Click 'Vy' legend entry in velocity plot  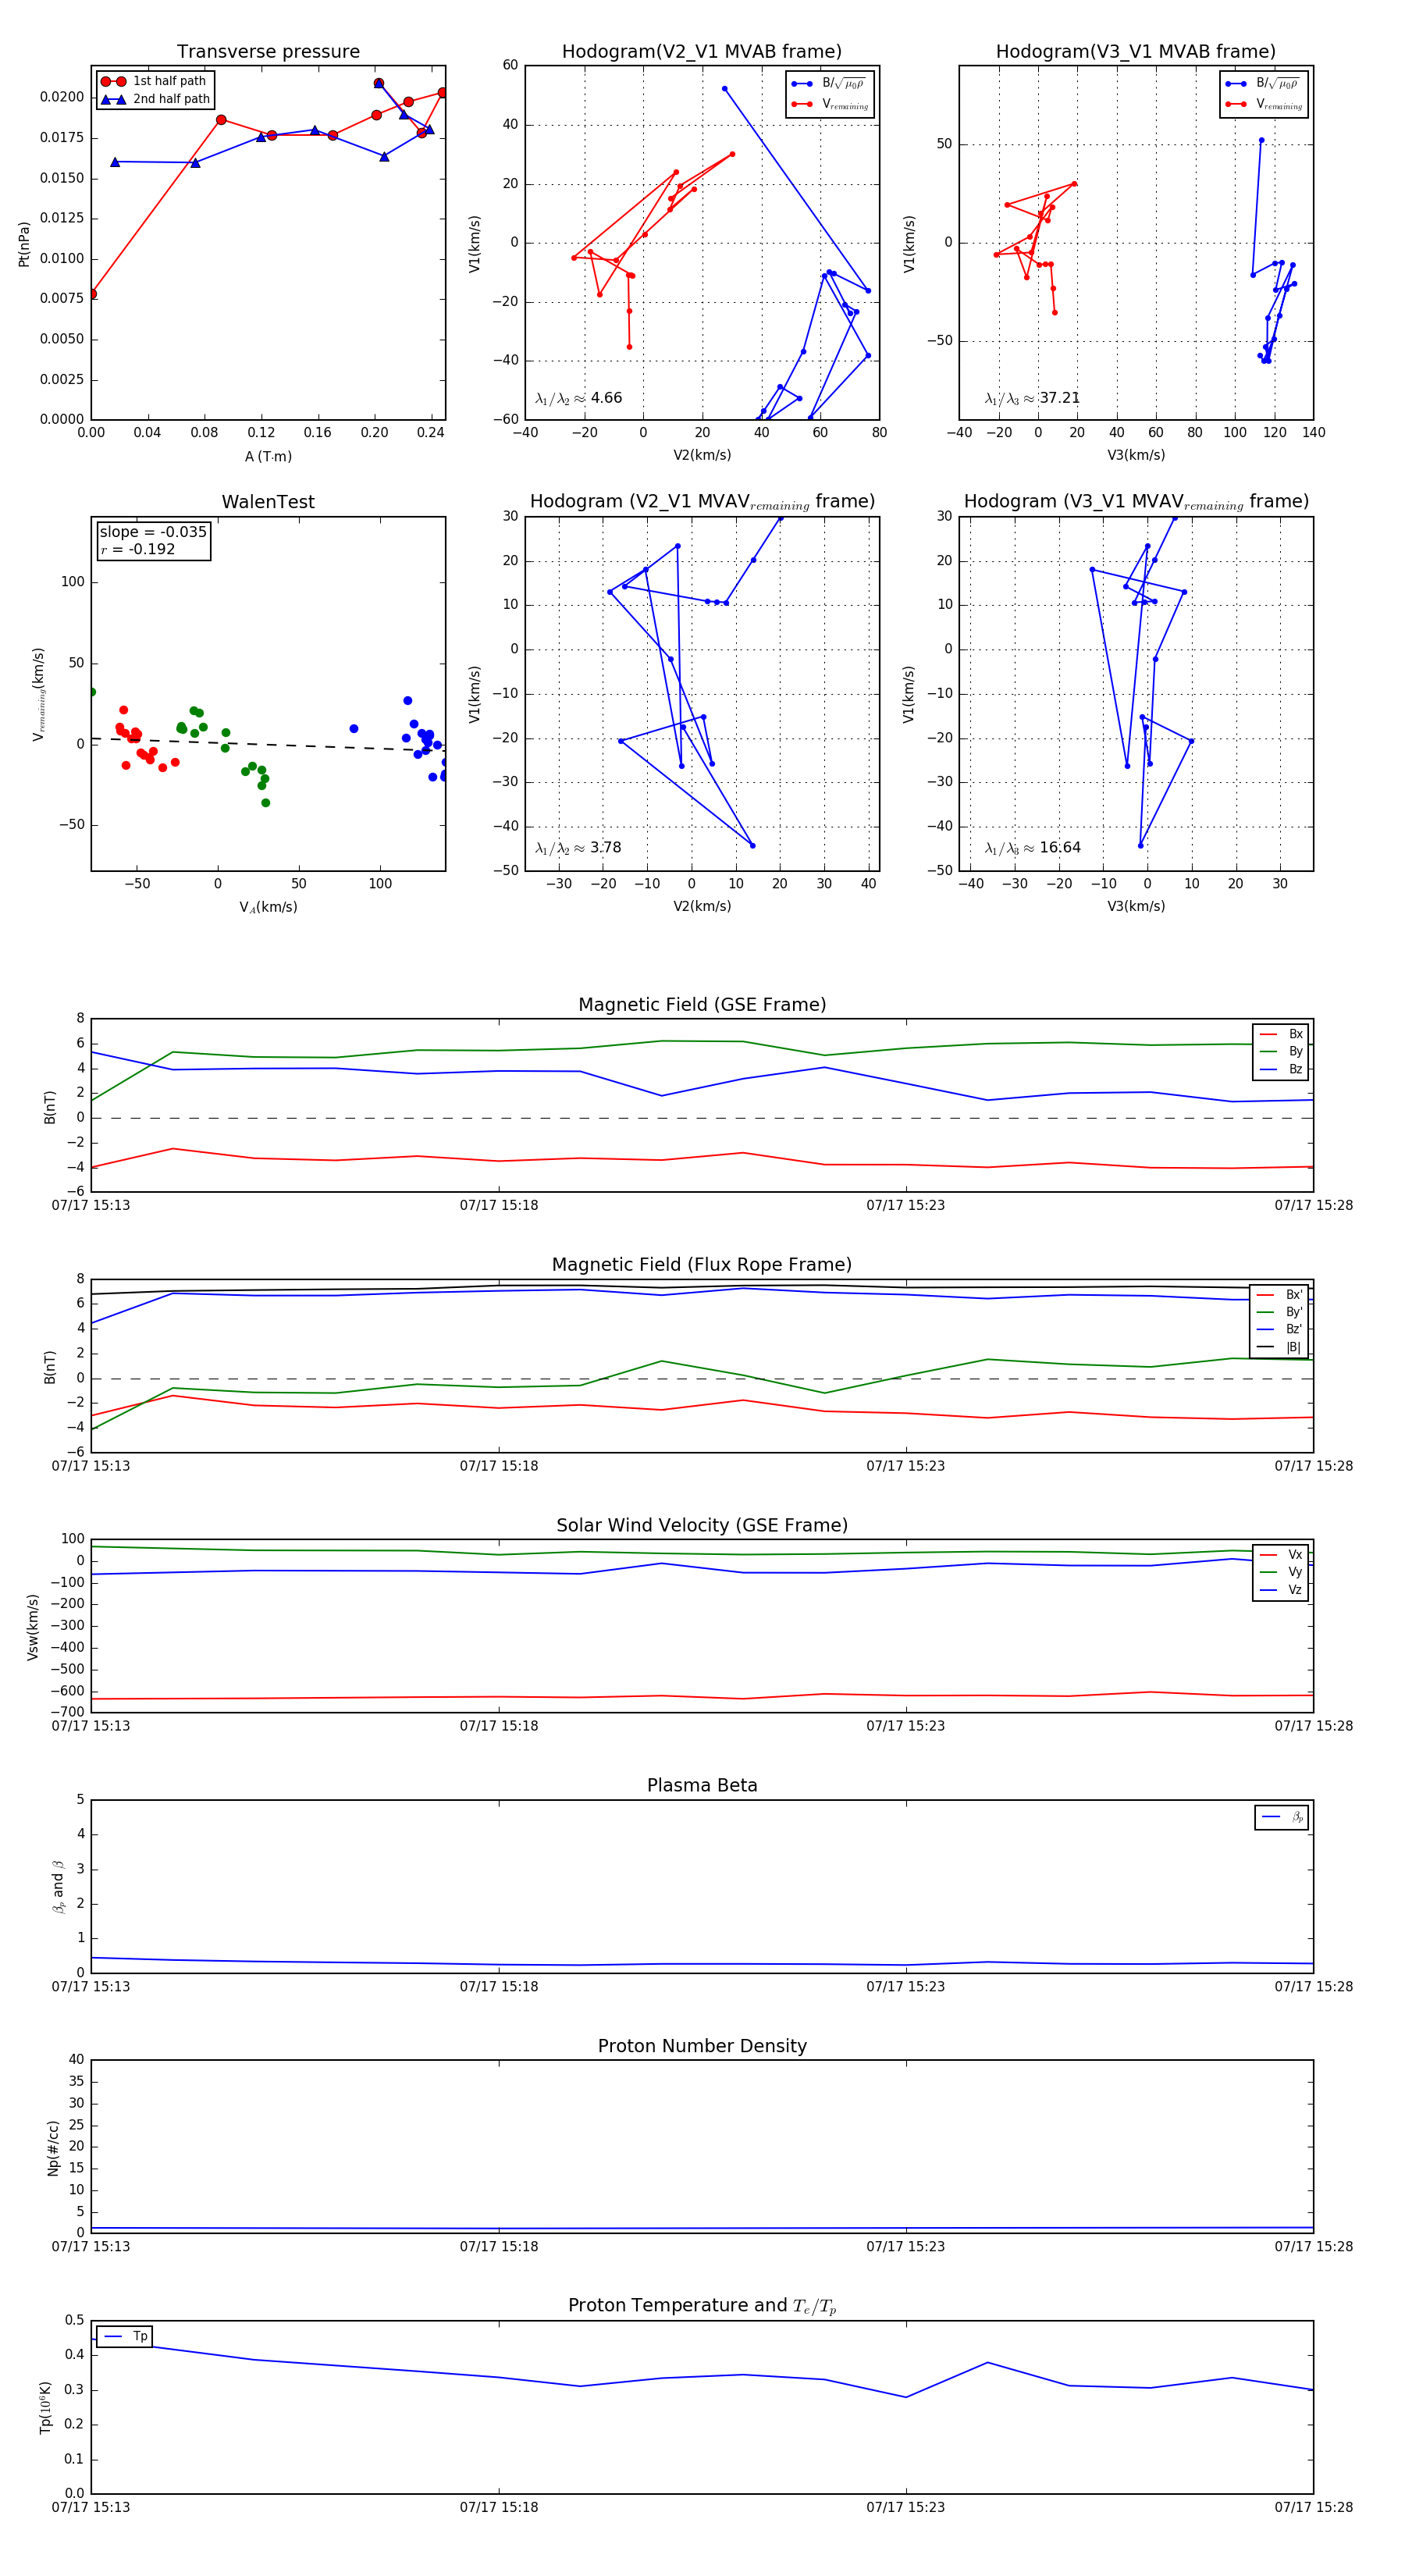(x=1281, y=1572)
